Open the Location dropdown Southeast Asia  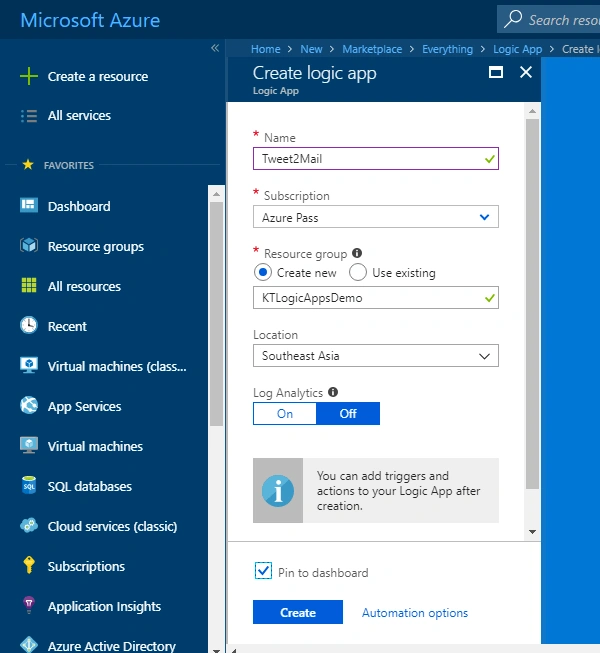376,356
